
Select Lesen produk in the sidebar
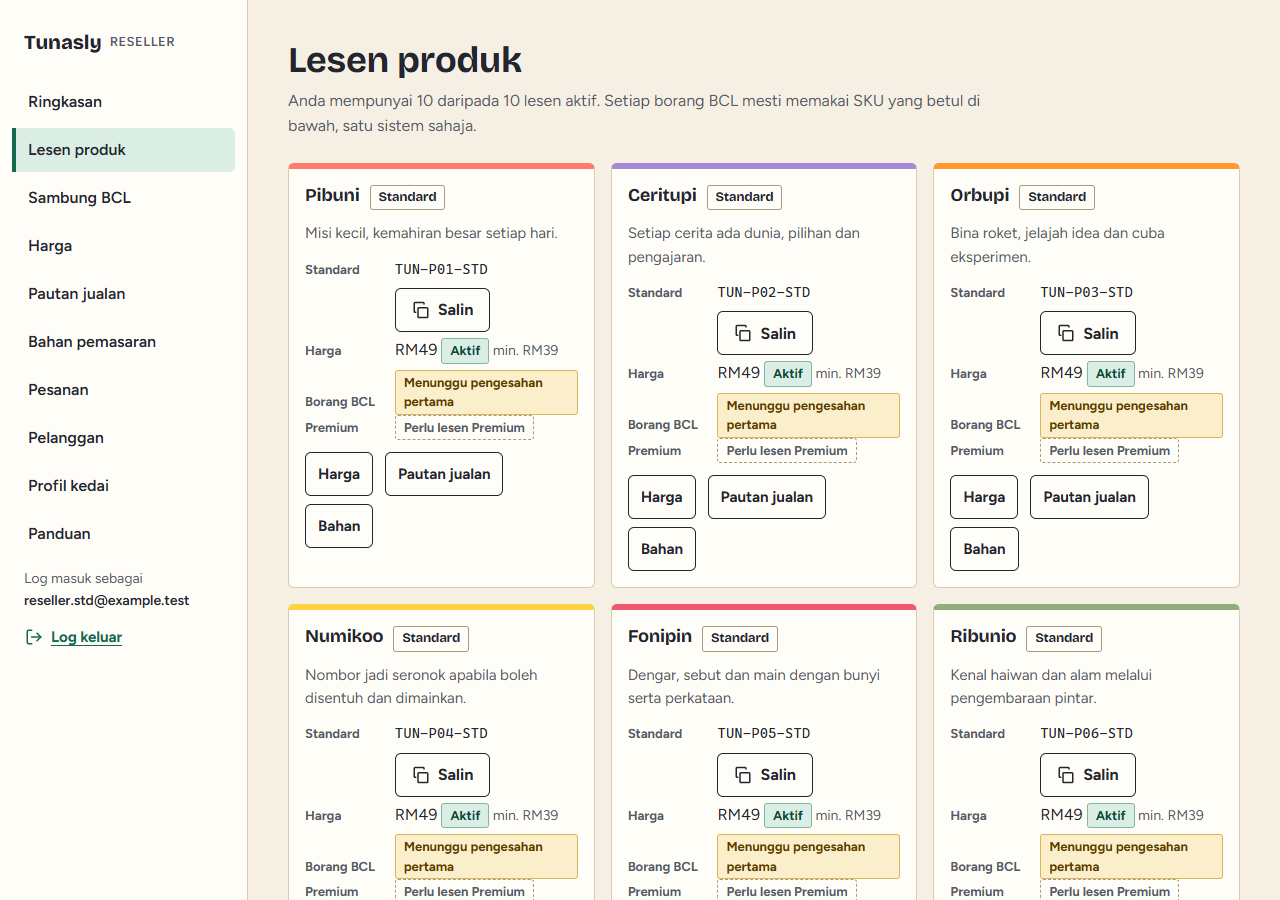[x=124, y=150]
